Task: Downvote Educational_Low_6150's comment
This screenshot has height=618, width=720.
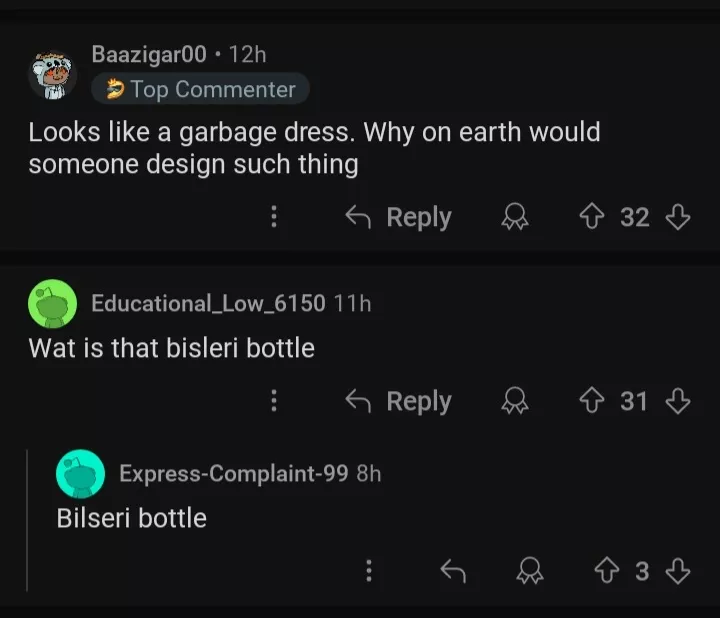Action: (678, 401)
